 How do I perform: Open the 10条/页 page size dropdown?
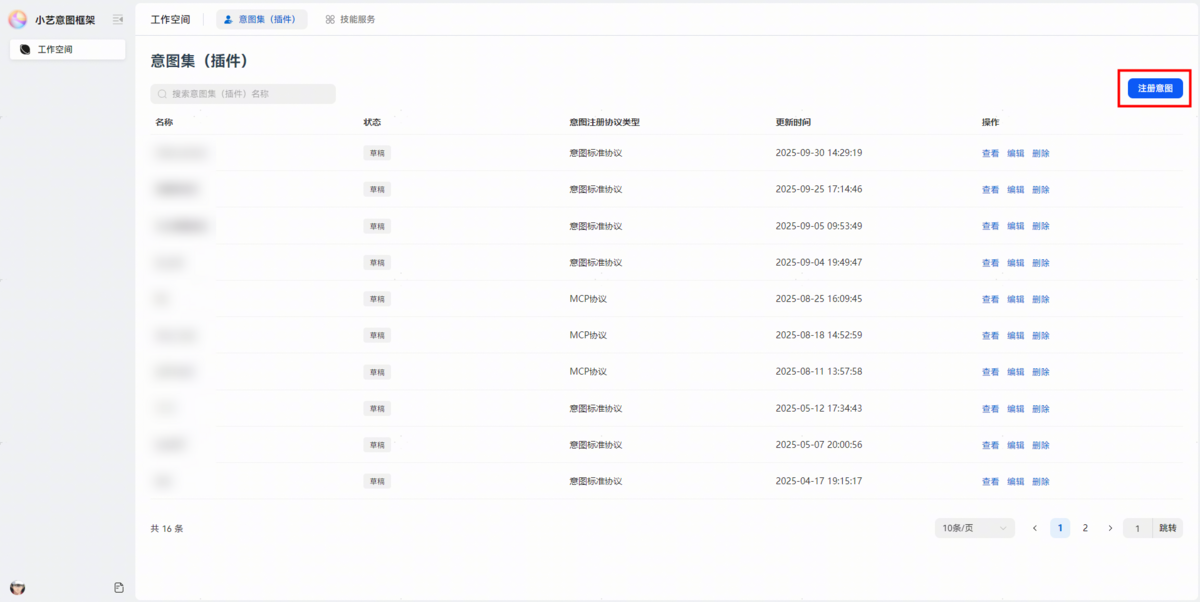pyautogui.click(x=973, y=528)
